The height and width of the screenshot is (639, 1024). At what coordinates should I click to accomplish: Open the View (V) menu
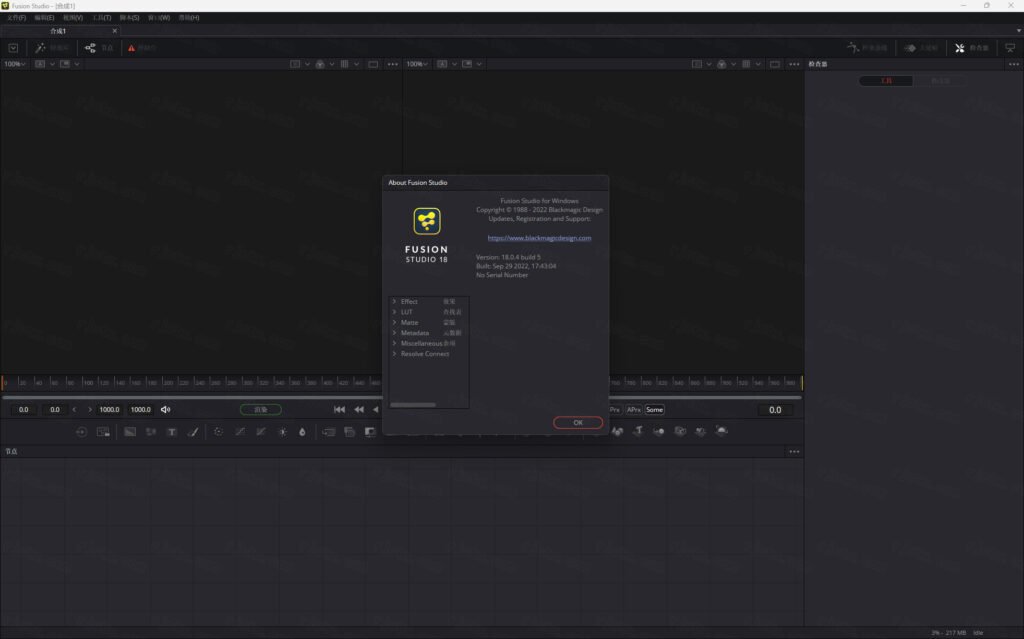tap(73, 18)
